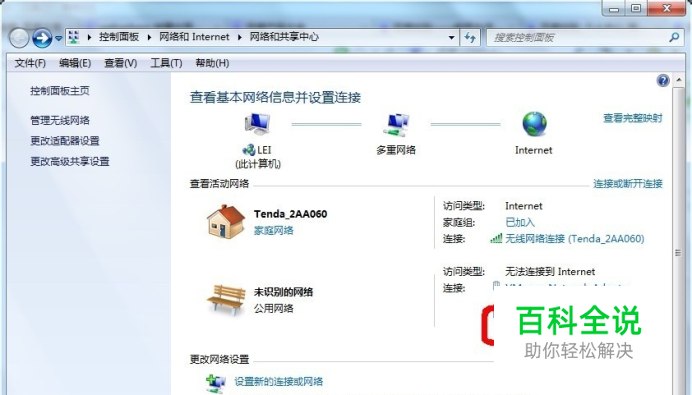Open the 查看完整映射 link

[633, 118]
